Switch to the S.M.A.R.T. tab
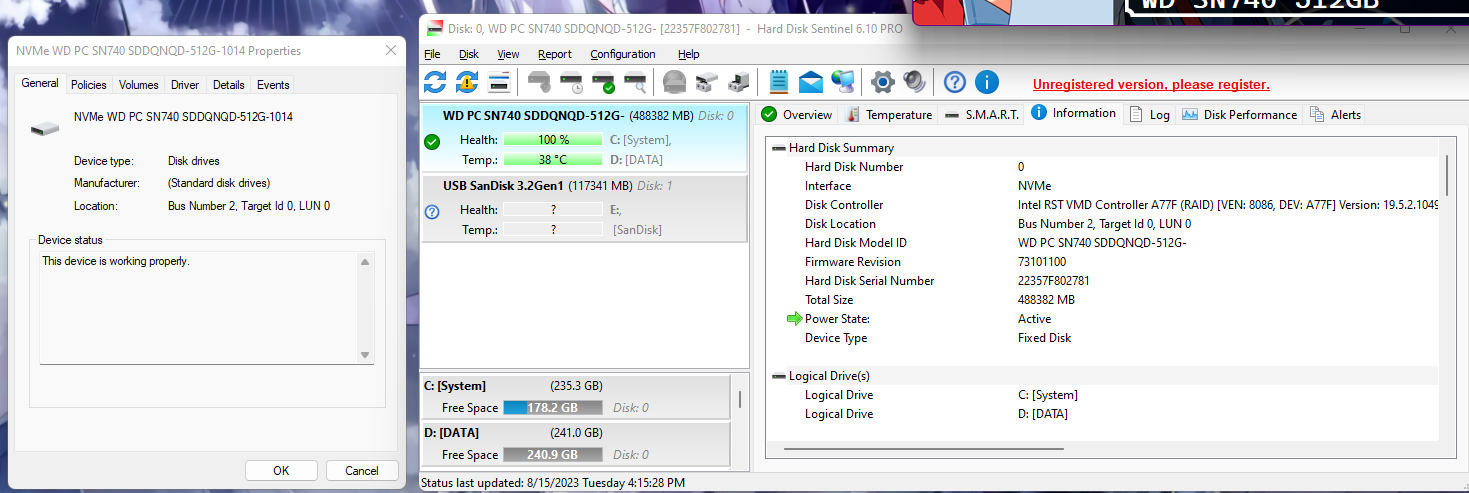The image size is (1469, 493). pos(981,114)
